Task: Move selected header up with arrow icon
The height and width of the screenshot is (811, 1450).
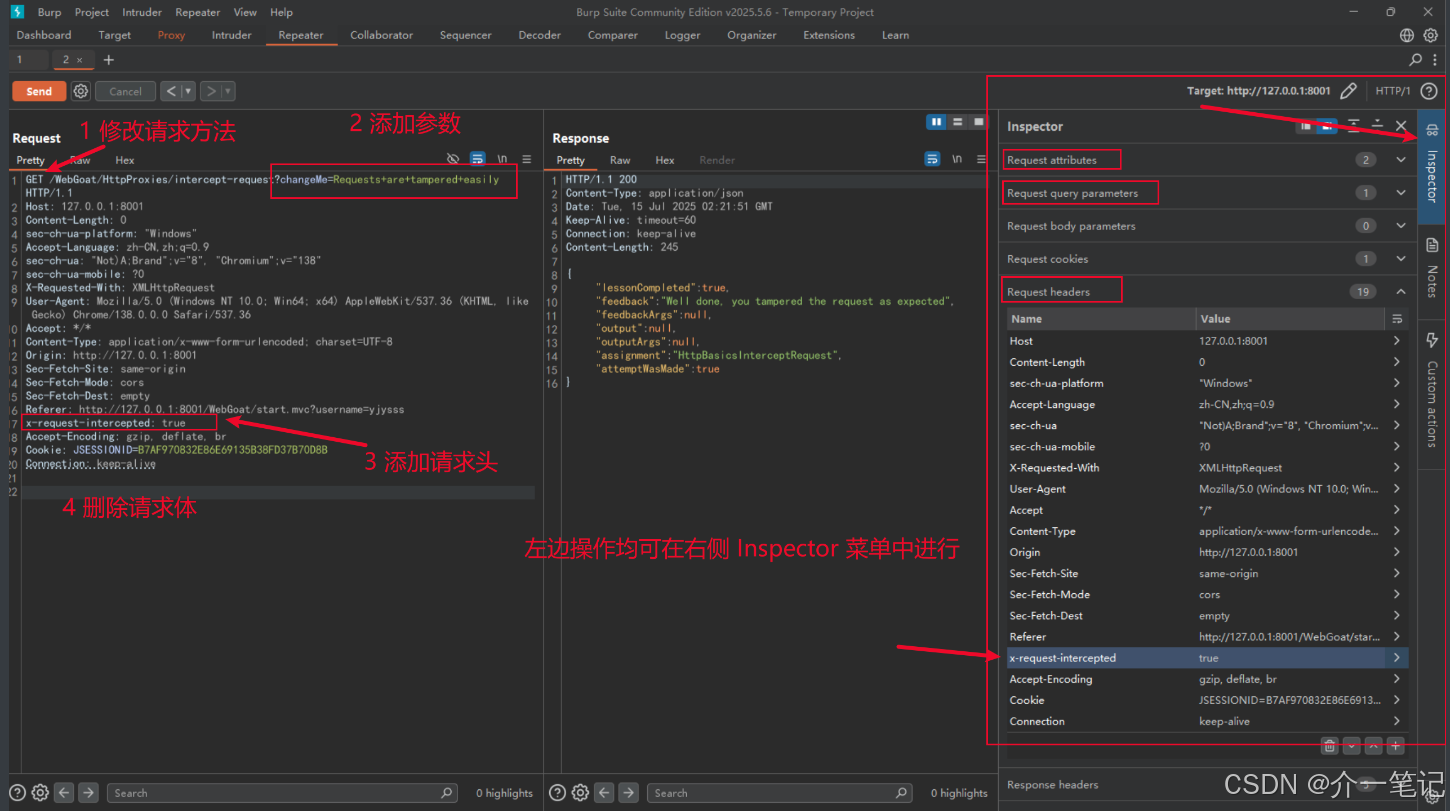Action: pos(1374,746)
